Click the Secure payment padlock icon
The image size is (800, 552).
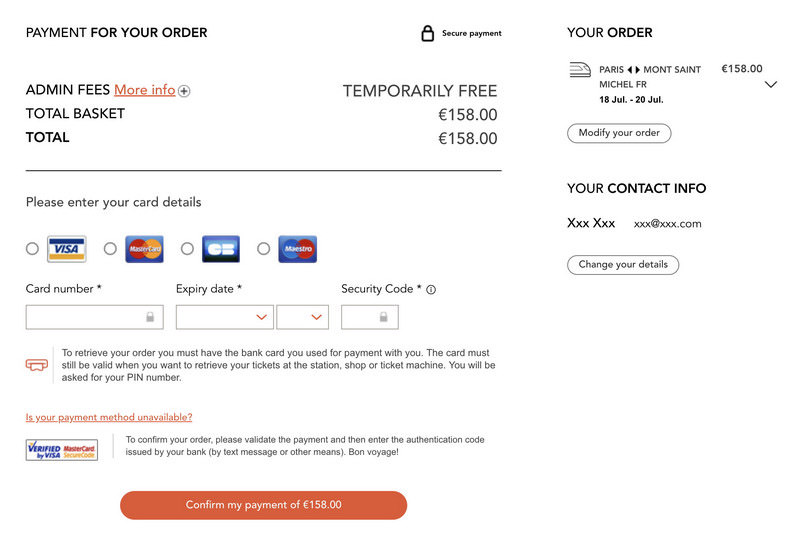click(428, 33)
